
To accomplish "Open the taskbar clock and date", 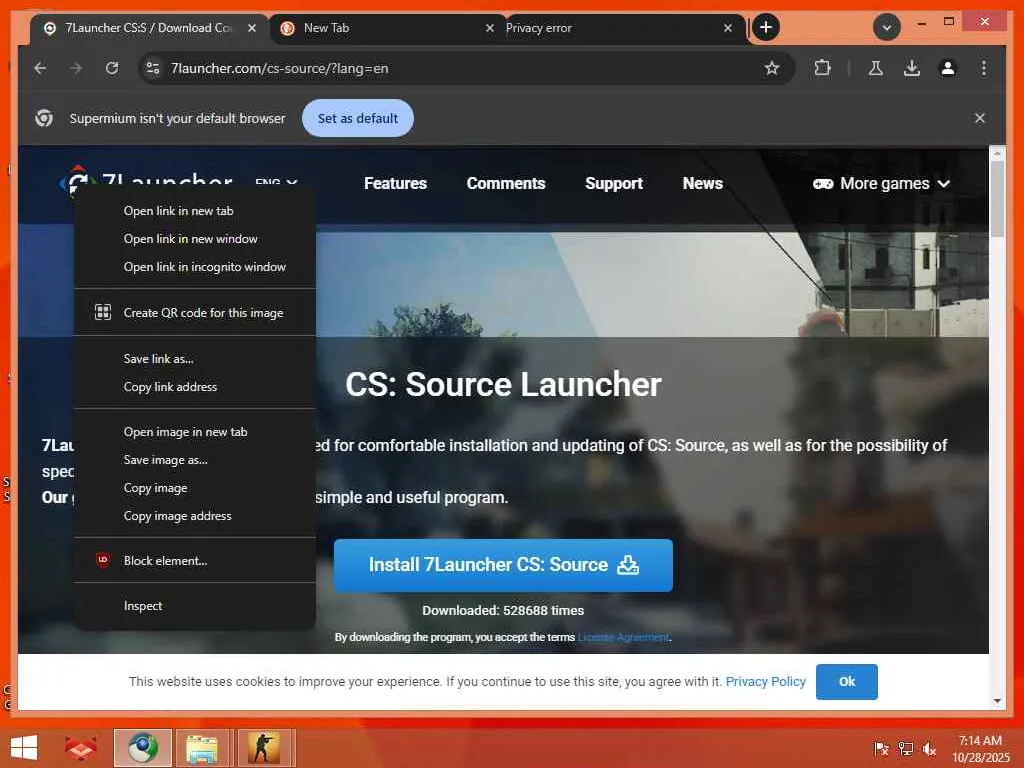I will click(x=980, y=748).
